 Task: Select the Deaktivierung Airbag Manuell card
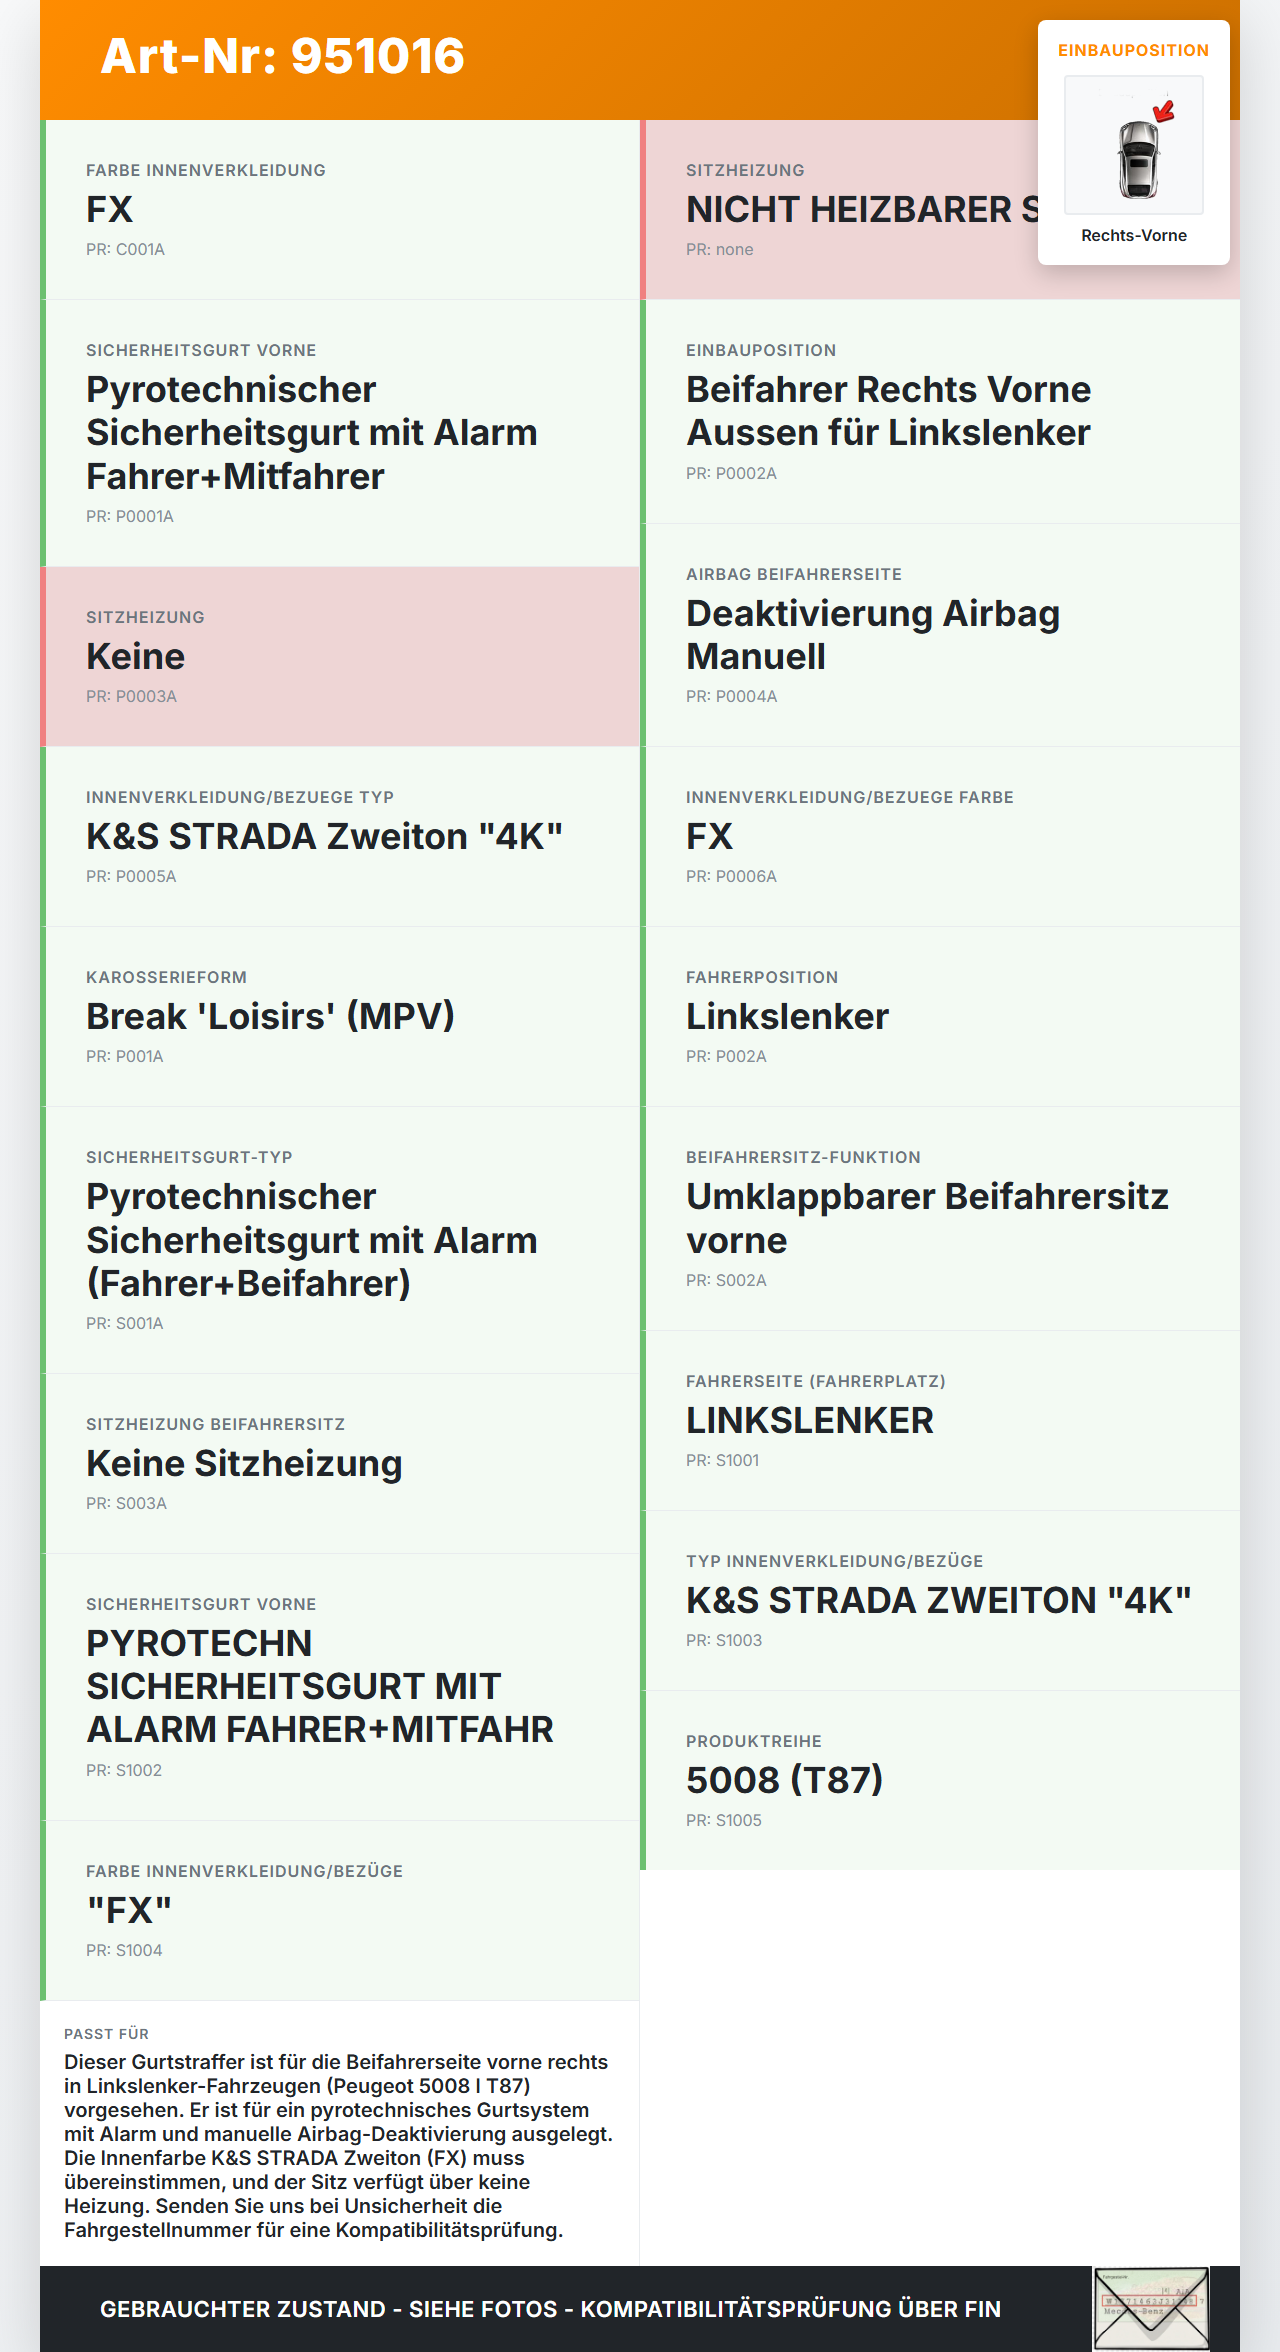click(x=940, y=635)
